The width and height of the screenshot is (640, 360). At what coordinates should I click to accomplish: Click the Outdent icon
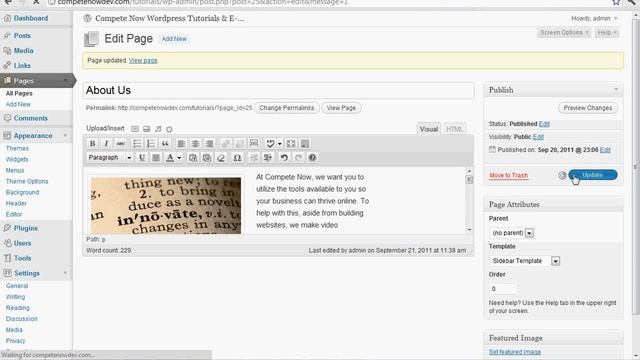[253, 158]
